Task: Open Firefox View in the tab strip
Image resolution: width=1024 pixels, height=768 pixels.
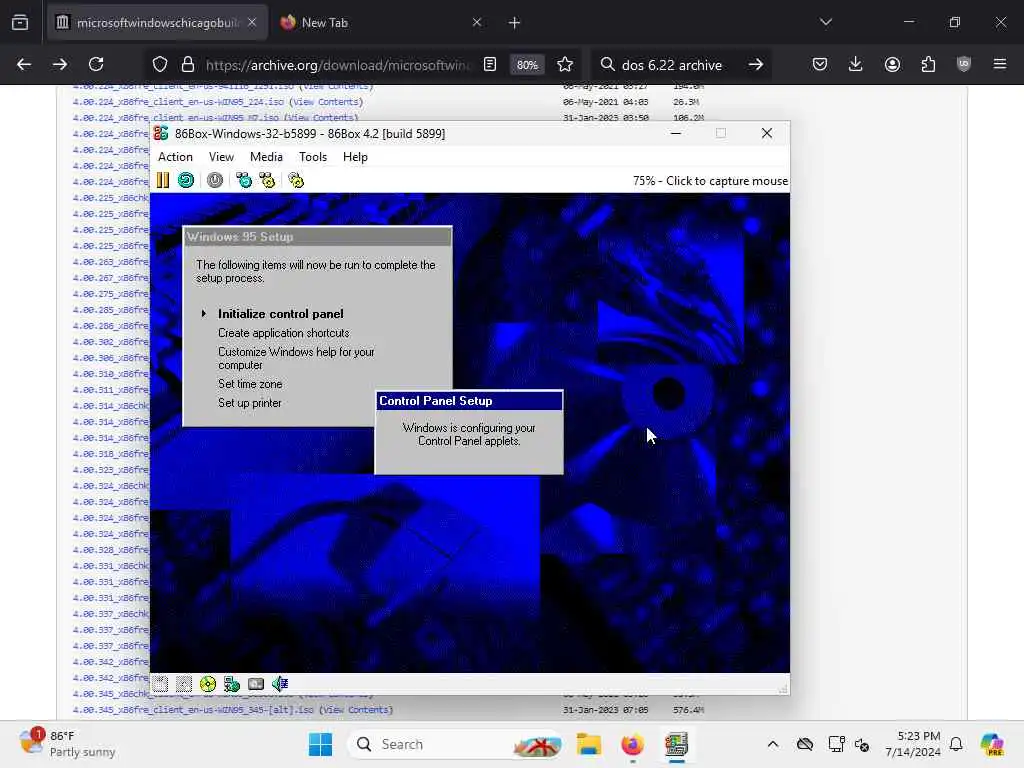Action: (x=20, y=23)
